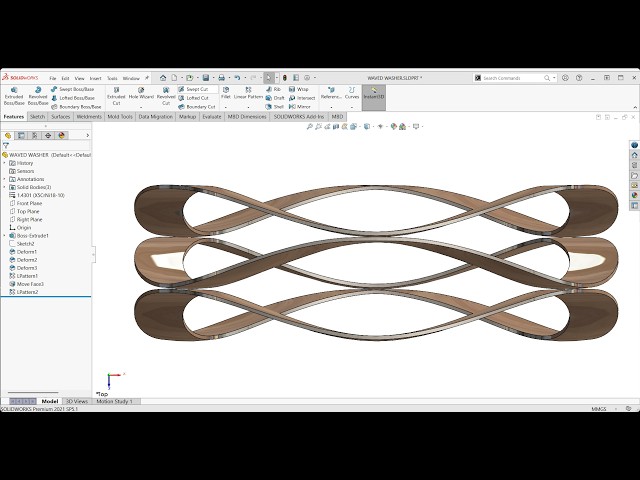Open the ConfigurationManager tab

(35, 136)
